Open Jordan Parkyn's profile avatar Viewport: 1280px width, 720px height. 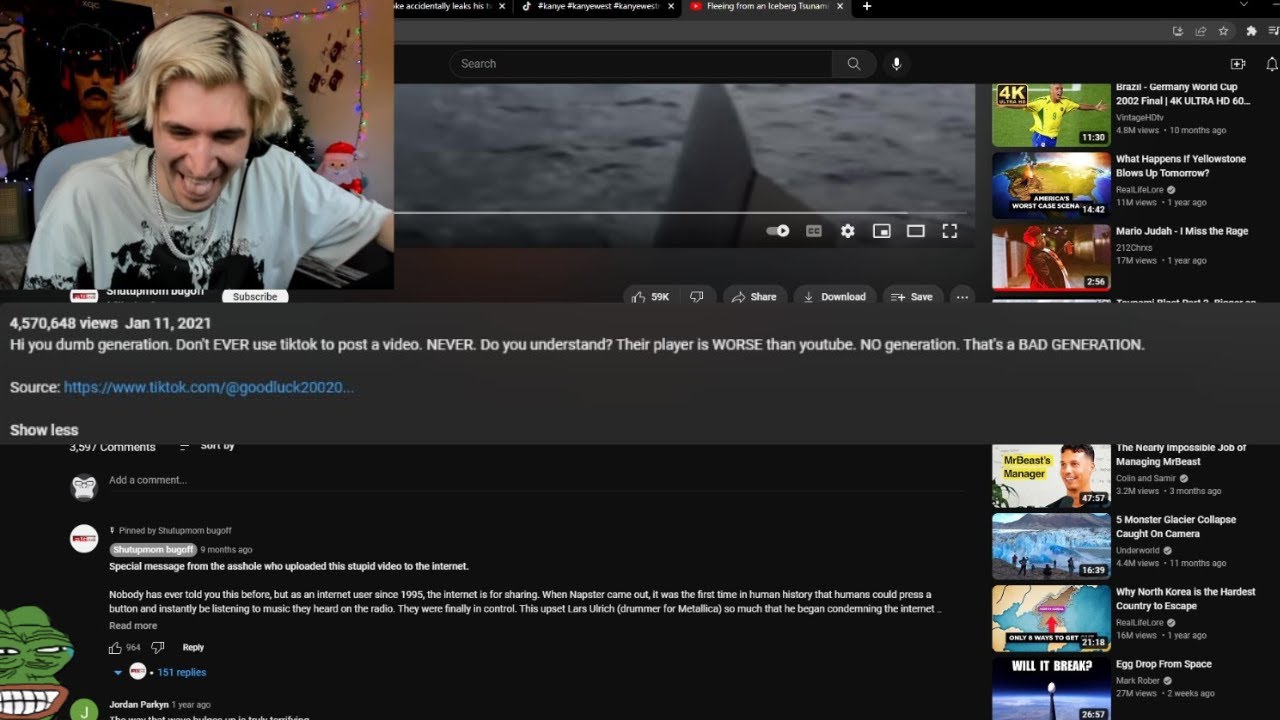[84, 711]
